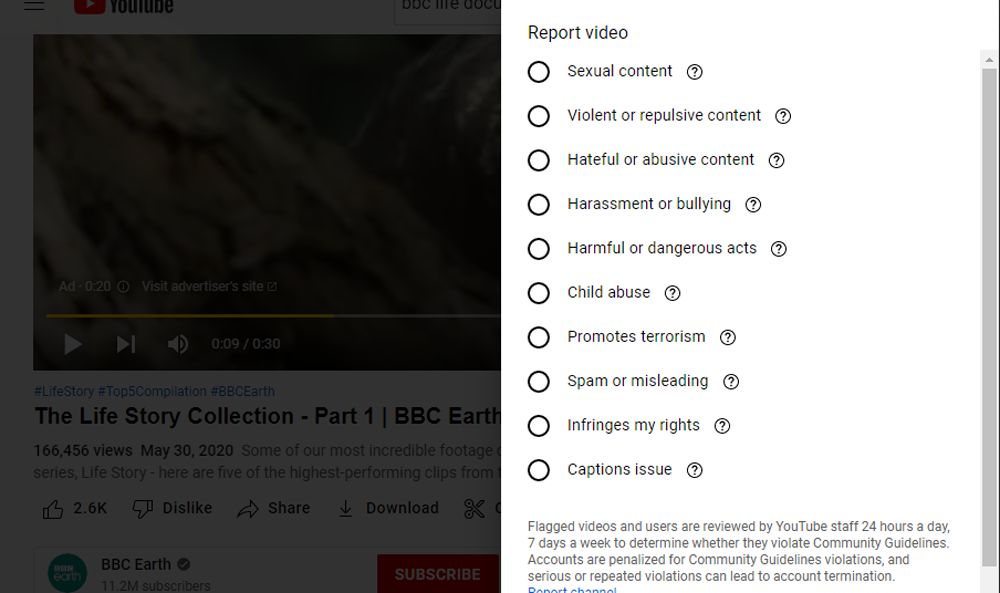Choose Promotes terrorism radio option
The width and height of the screenshot is (1000, 593).
click(x=538, y=337)
